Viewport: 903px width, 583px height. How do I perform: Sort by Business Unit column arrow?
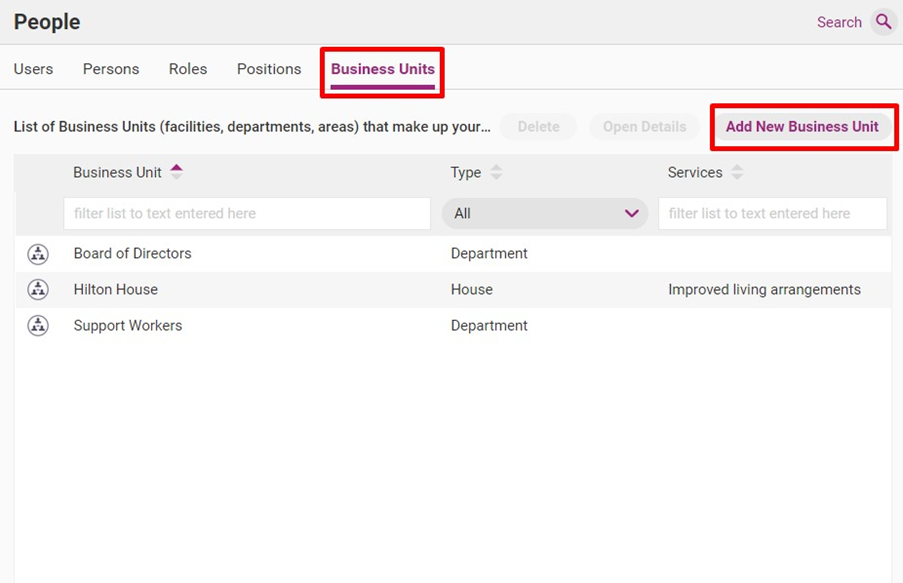click(177, 172)
